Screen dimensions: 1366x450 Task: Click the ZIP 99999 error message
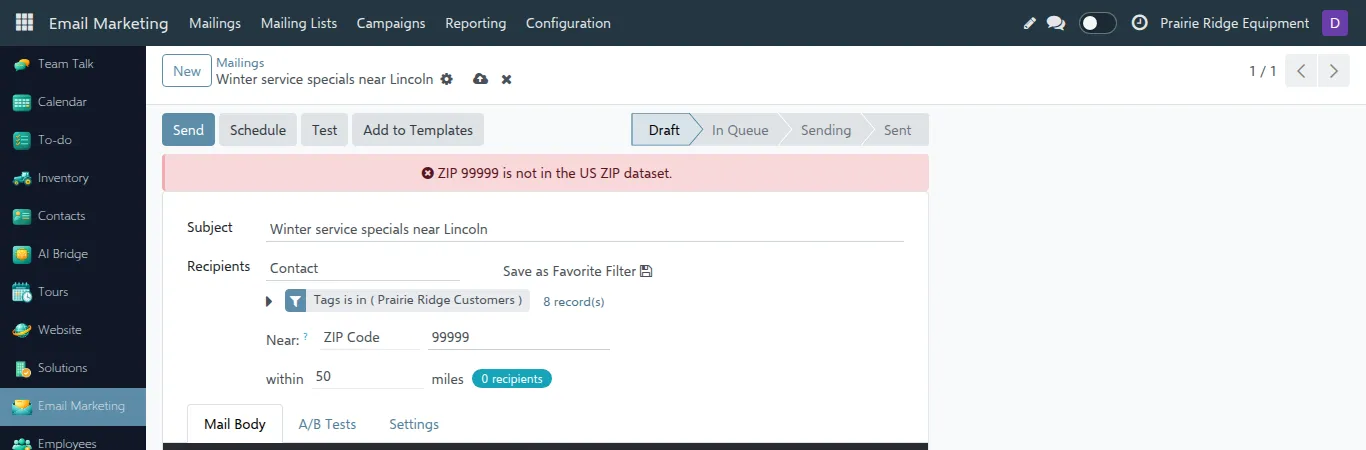[x=546, y=173]
